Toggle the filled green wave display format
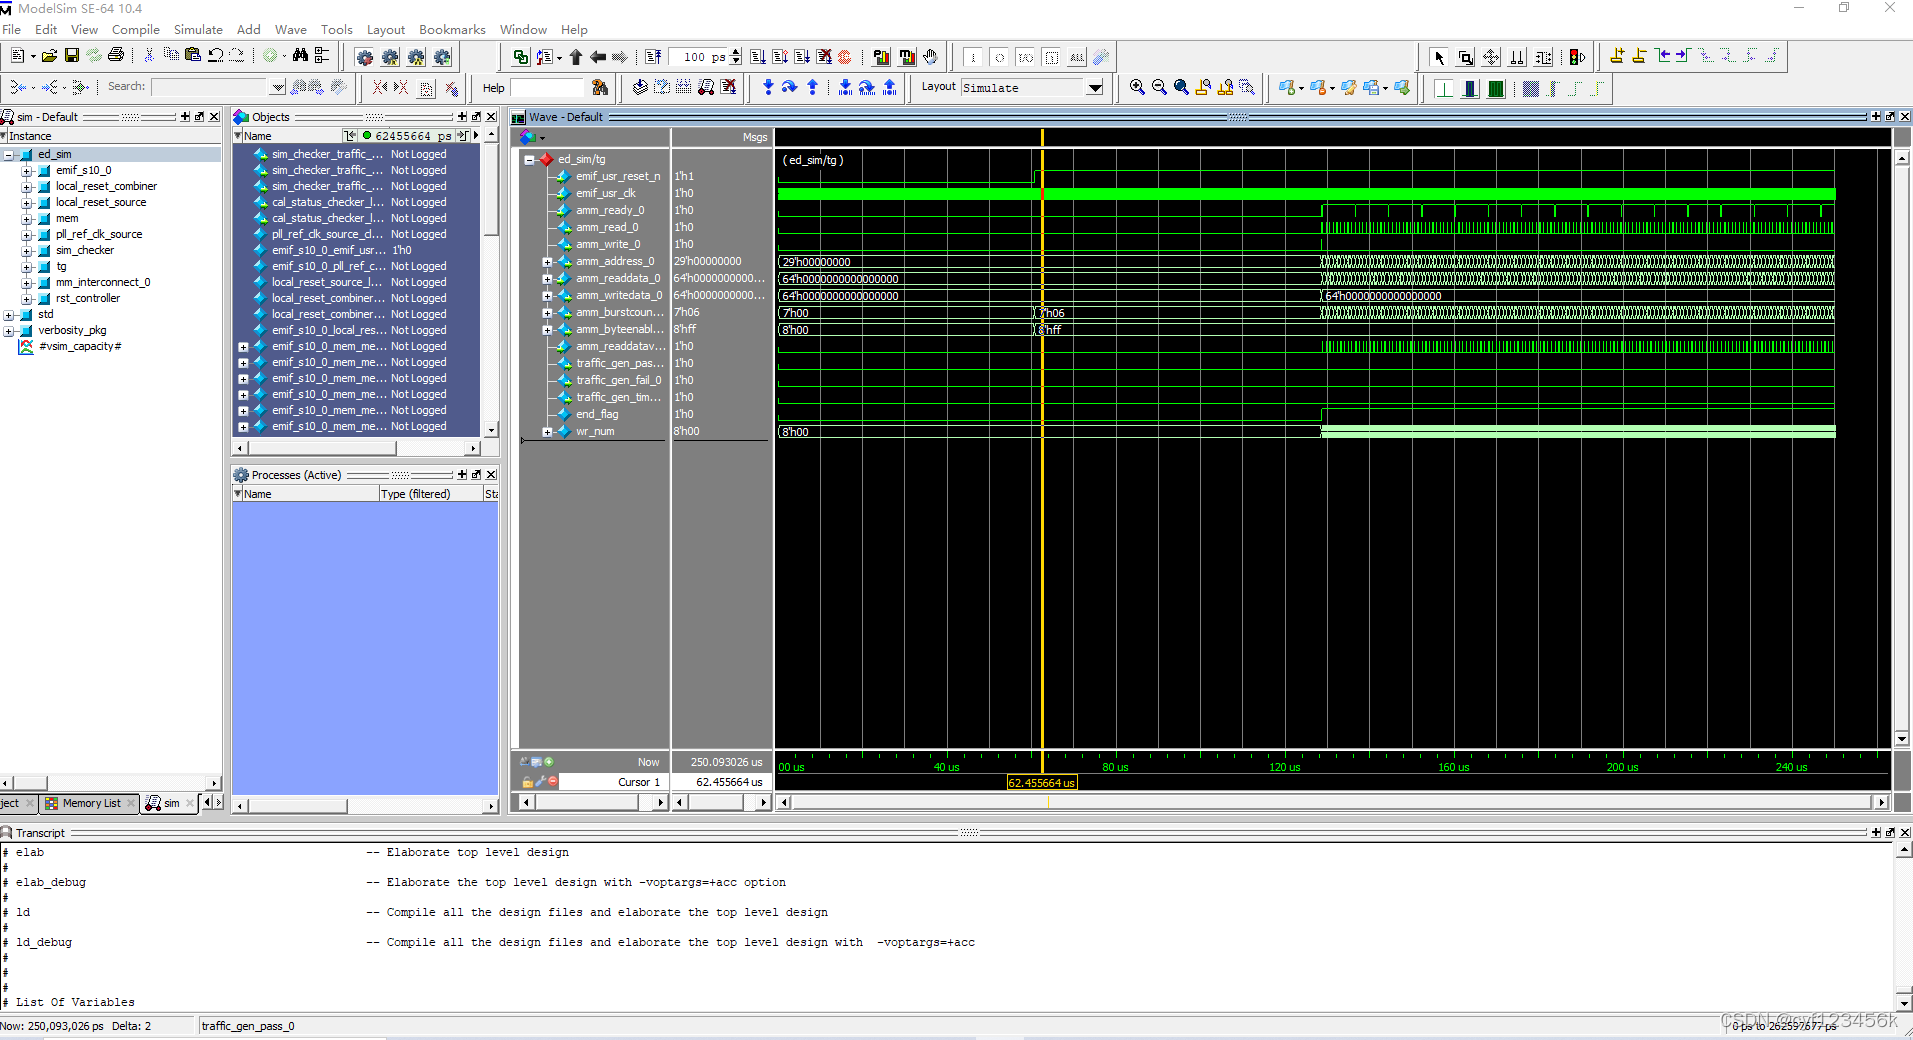 (1496, 88)
